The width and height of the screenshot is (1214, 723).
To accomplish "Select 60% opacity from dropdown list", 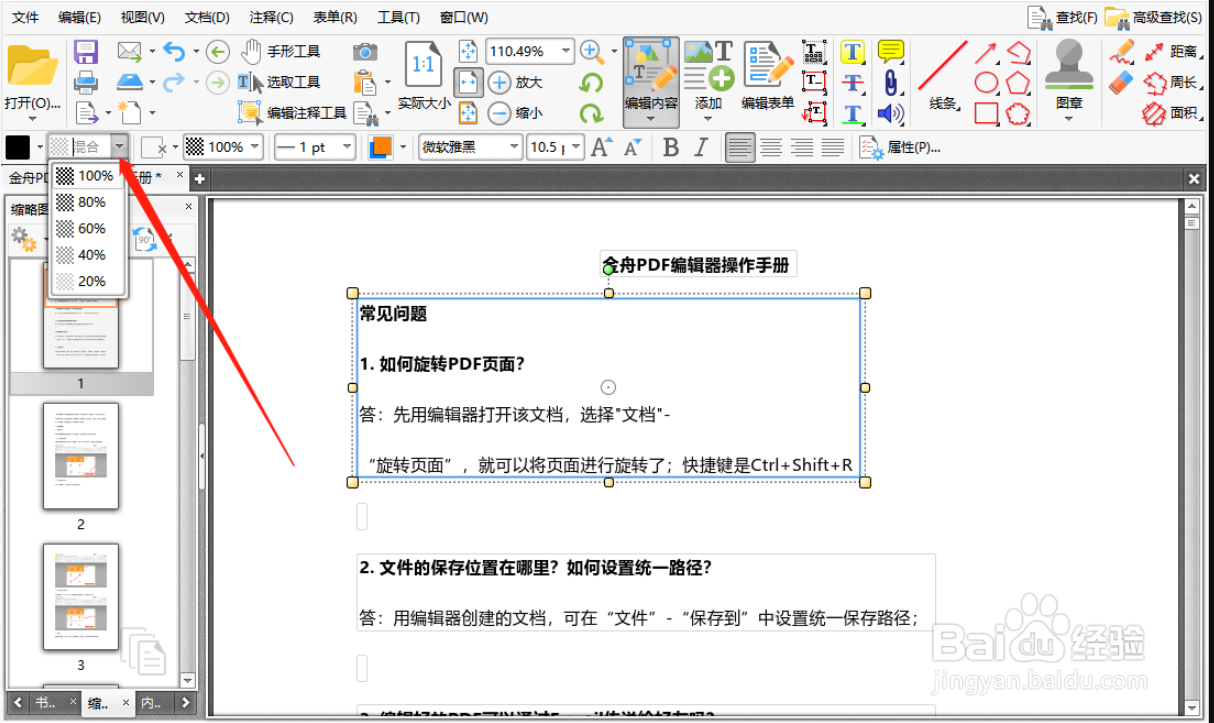I will point(88,228).
